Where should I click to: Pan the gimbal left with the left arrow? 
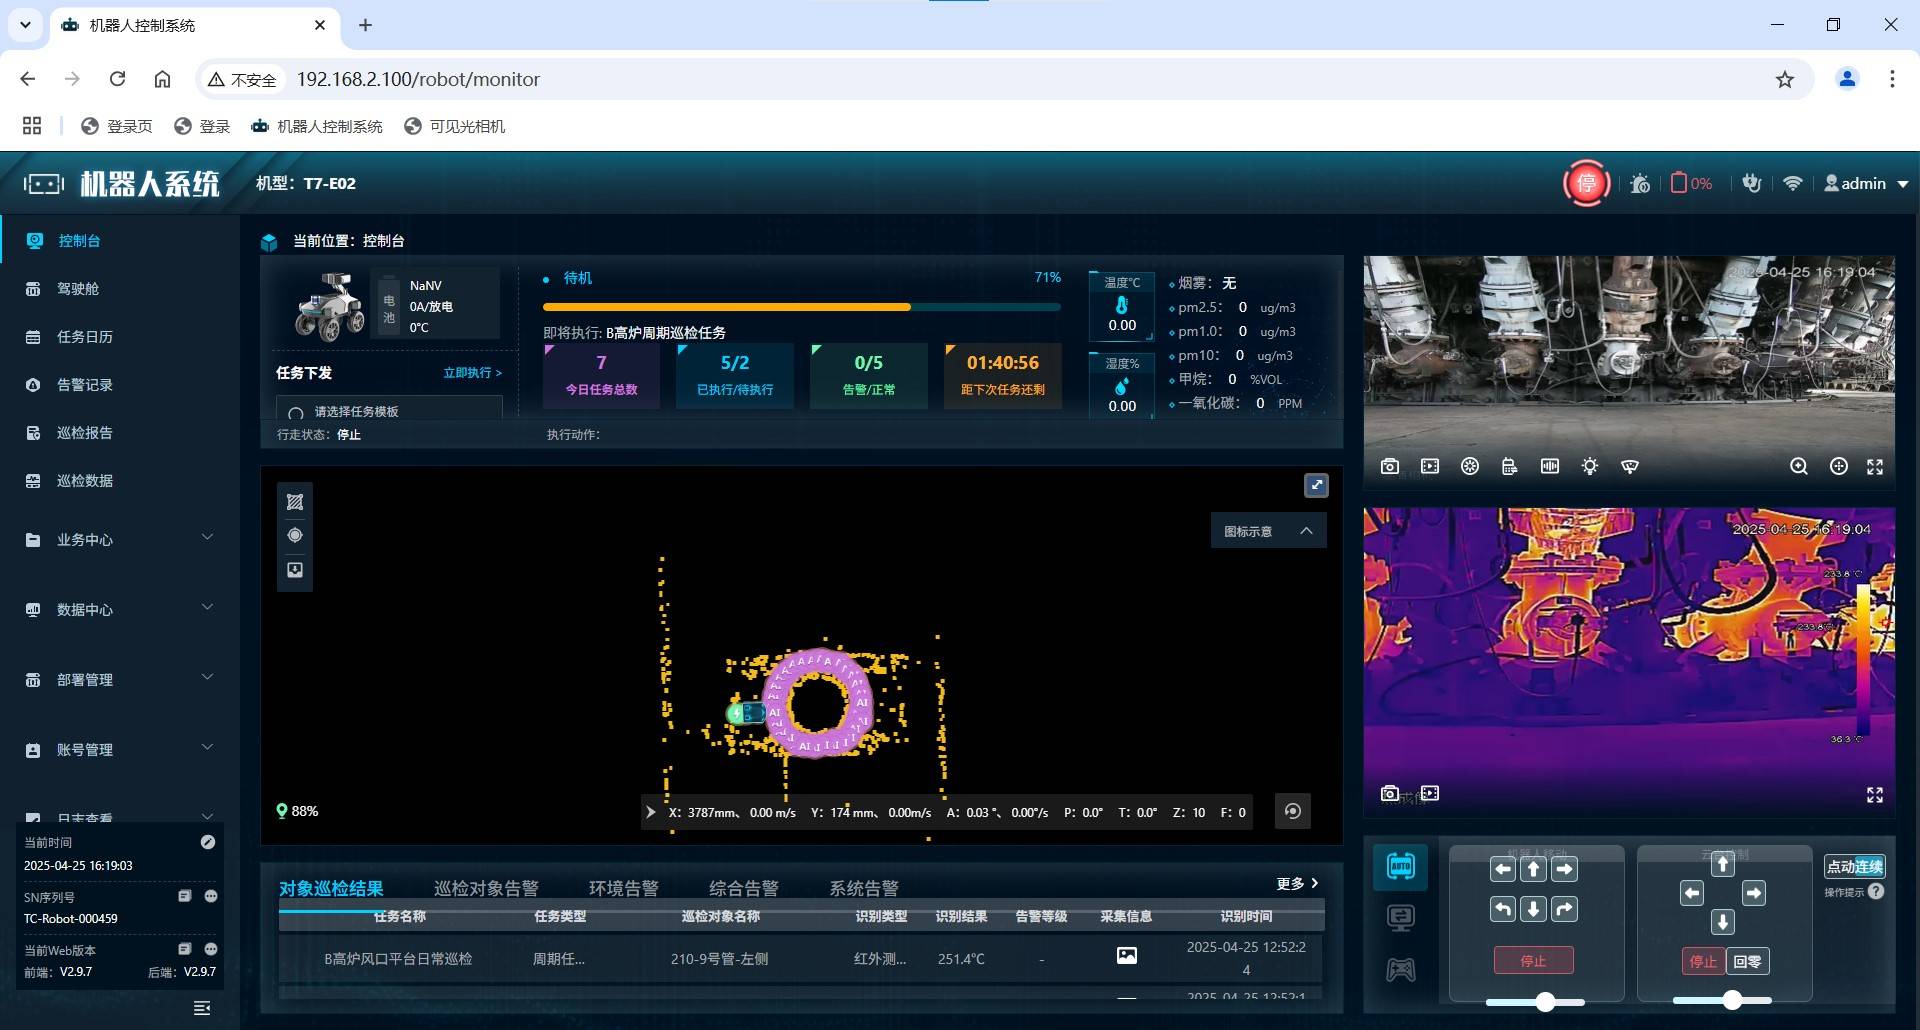click(1692, 893)
